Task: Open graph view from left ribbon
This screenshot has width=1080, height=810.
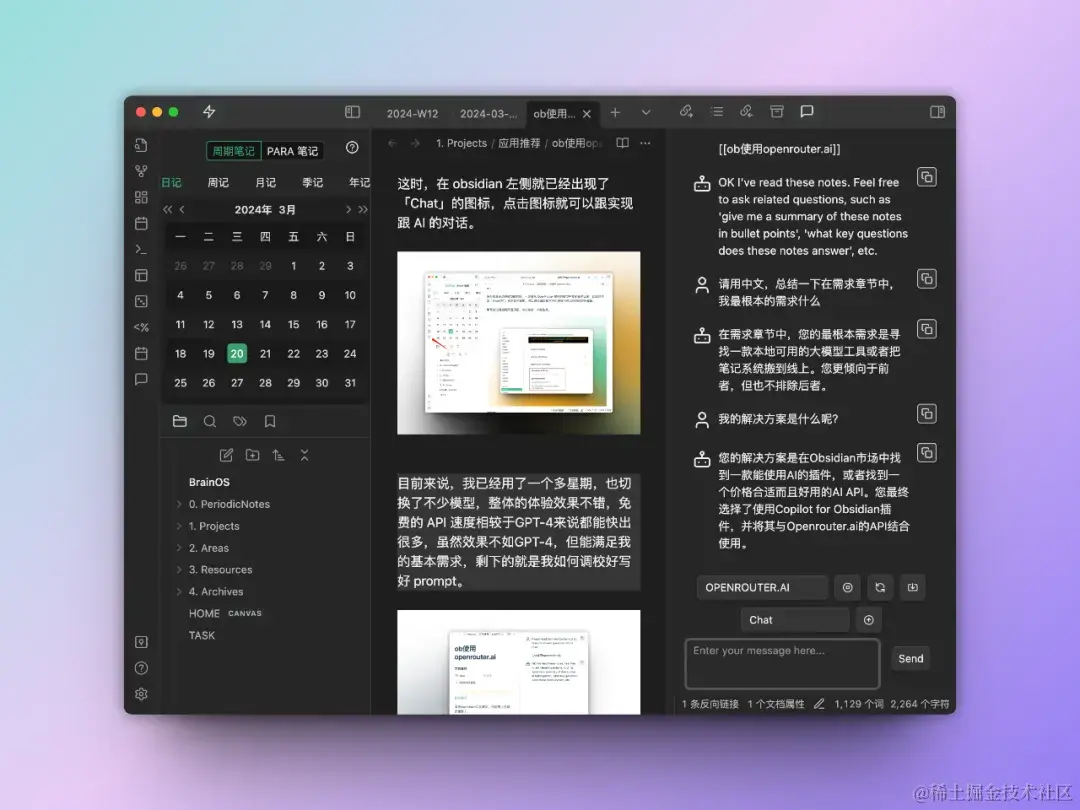Action: (141, 171)
